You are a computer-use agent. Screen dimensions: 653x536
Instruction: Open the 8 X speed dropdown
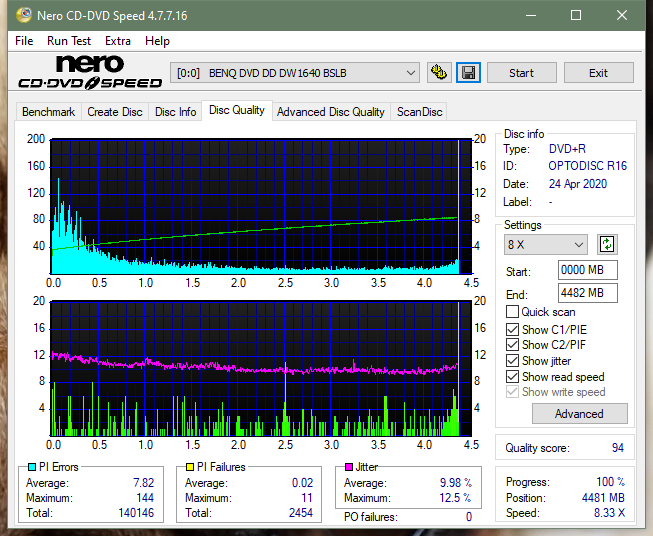click(546, 244)
